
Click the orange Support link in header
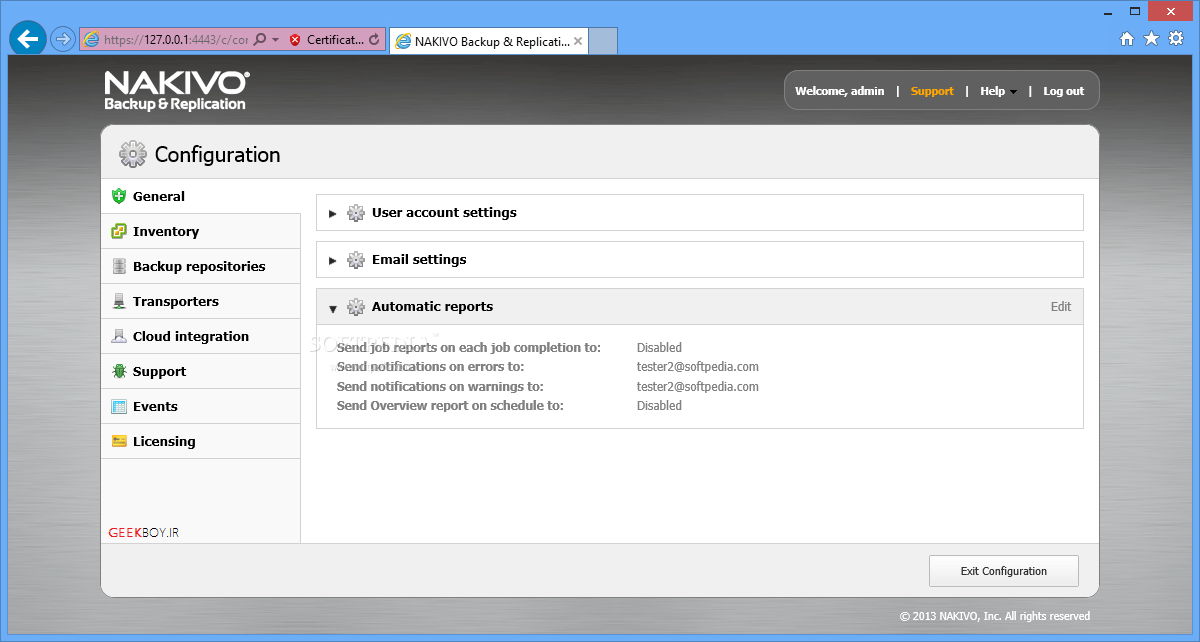(932, 91)
